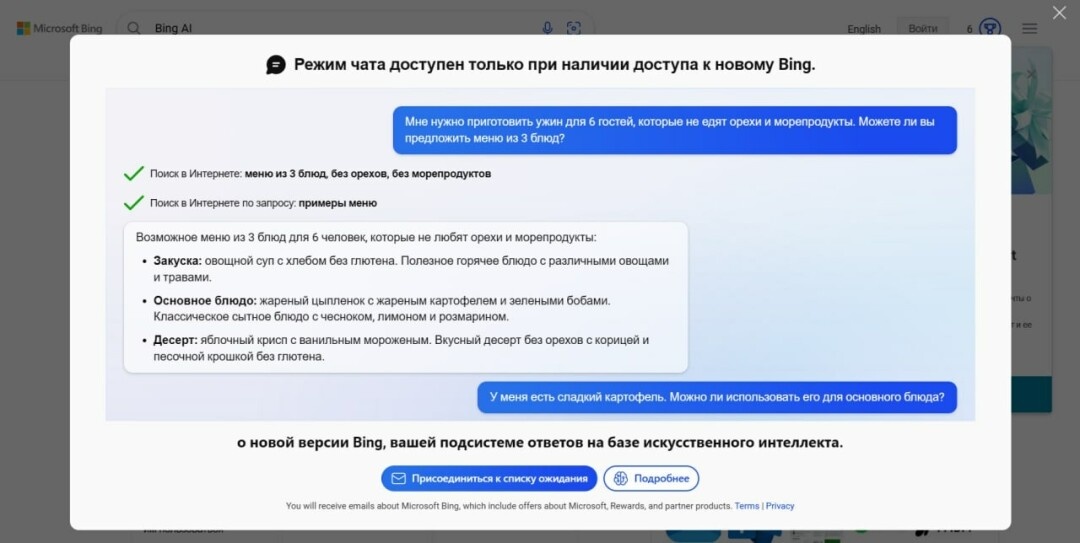Click the Закуска menu item text
Image resolution: width=1080 pixels, height=543 pixels.
411,269
